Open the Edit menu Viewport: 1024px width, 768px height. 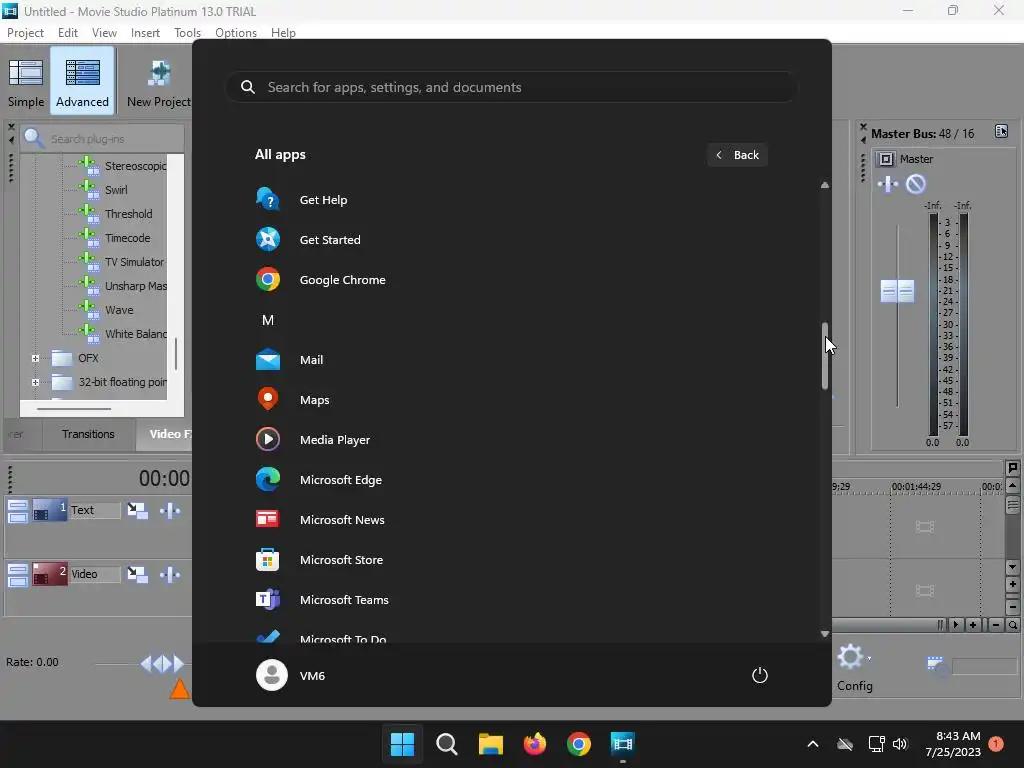pos(67,33)
